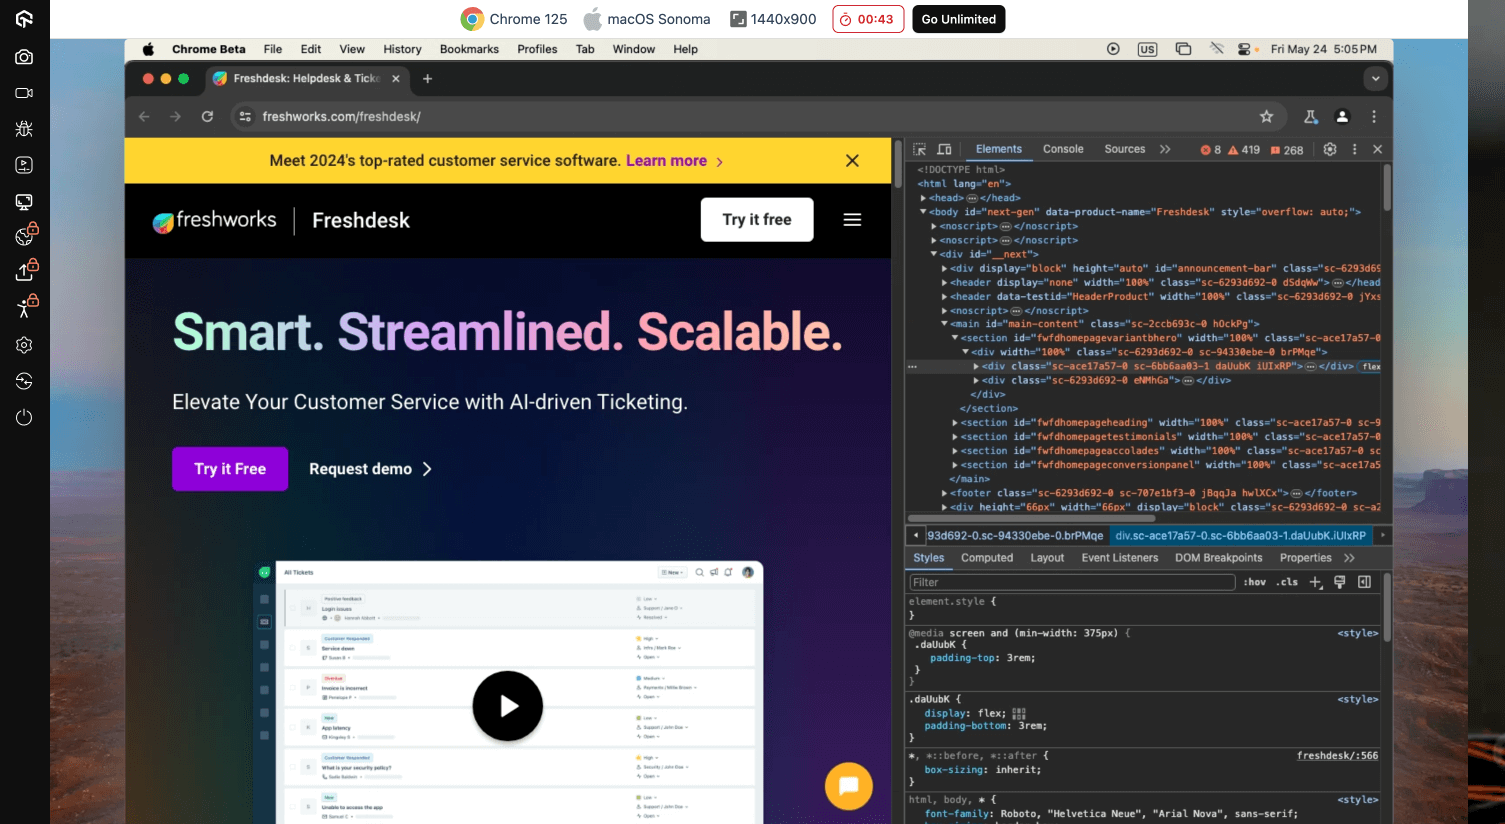Show more DevTools panels after Sources

[x=1165, y=149]
